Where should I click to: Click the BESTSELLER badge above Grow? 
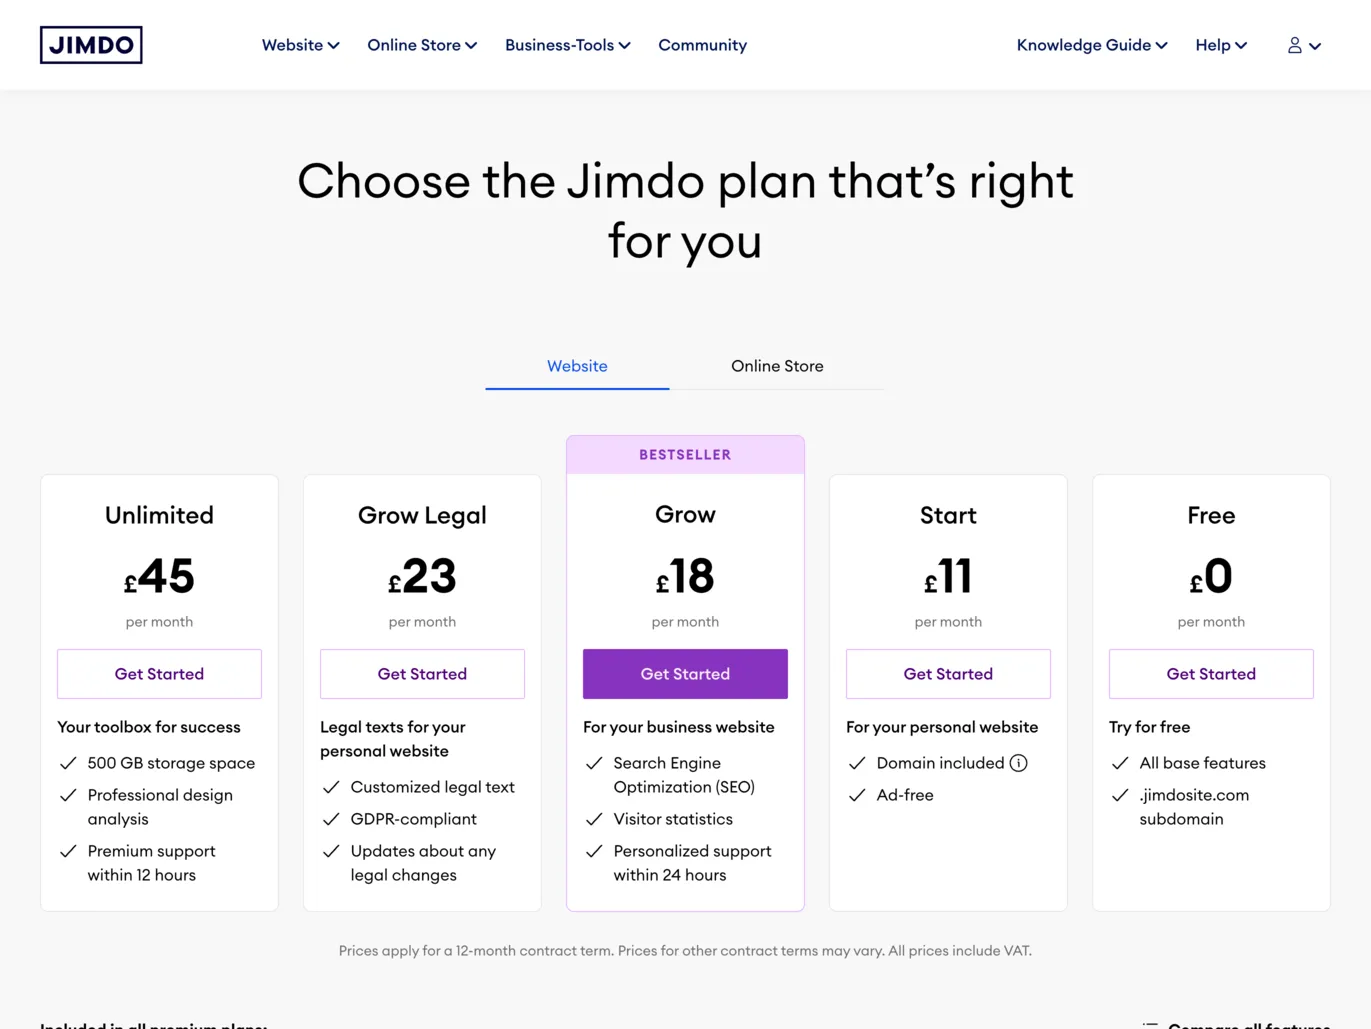pos(685,454)
